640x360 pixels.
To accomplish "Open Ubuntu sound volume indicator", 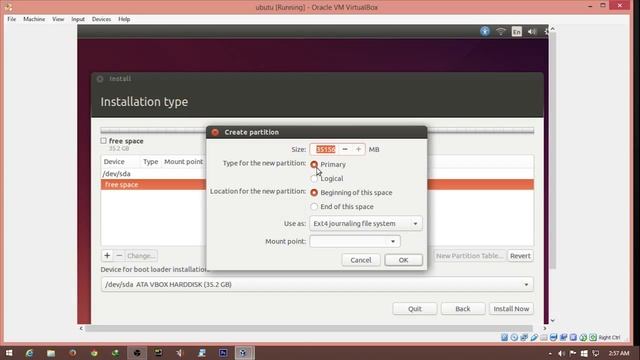I will 532,31.
